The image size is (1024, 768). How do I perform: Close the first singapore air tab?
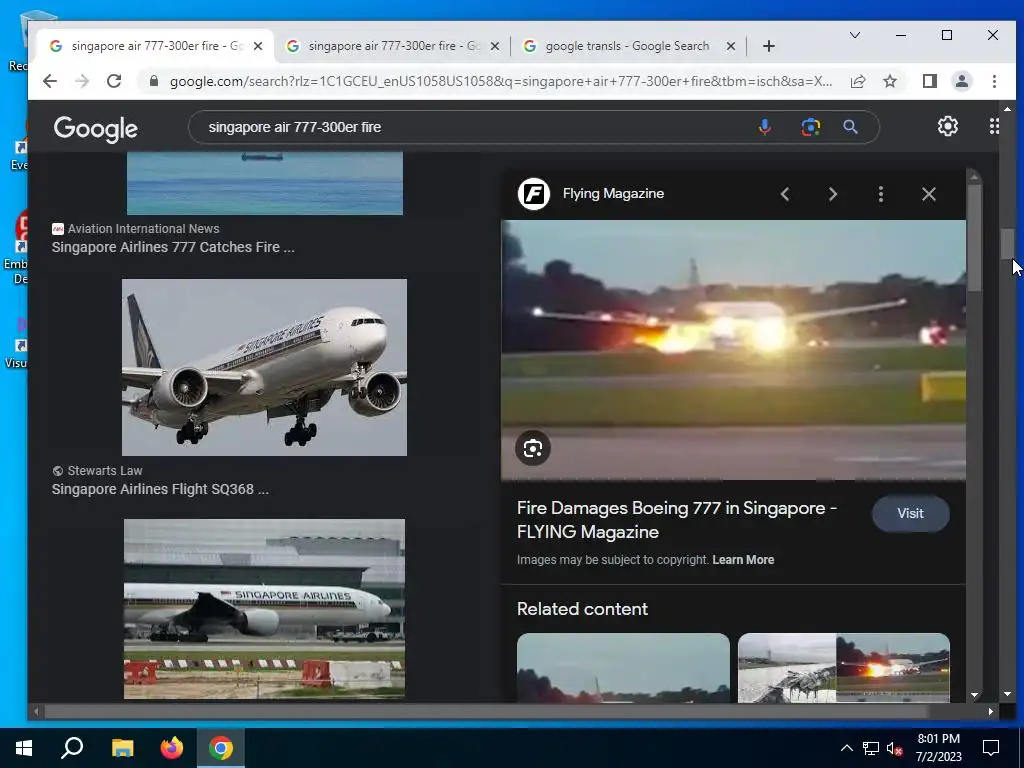(258, 46)
